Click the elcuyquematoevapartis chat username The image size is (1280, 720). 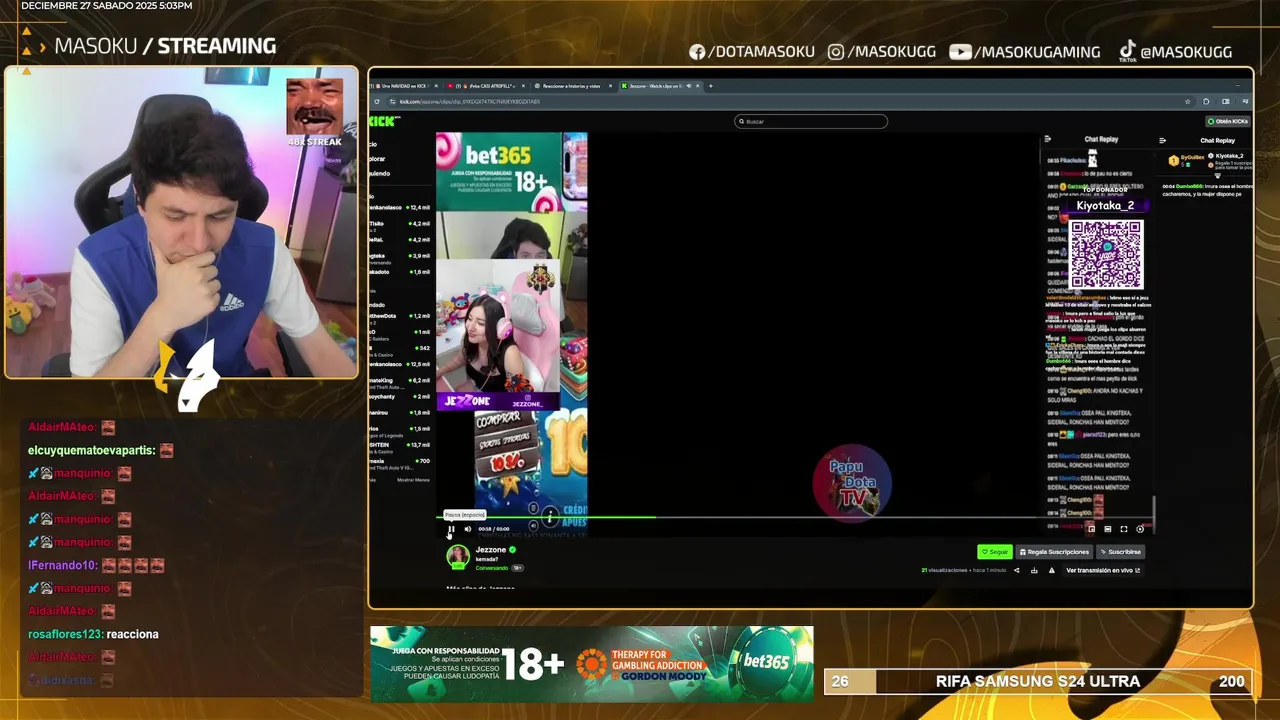tap(91, 450)
